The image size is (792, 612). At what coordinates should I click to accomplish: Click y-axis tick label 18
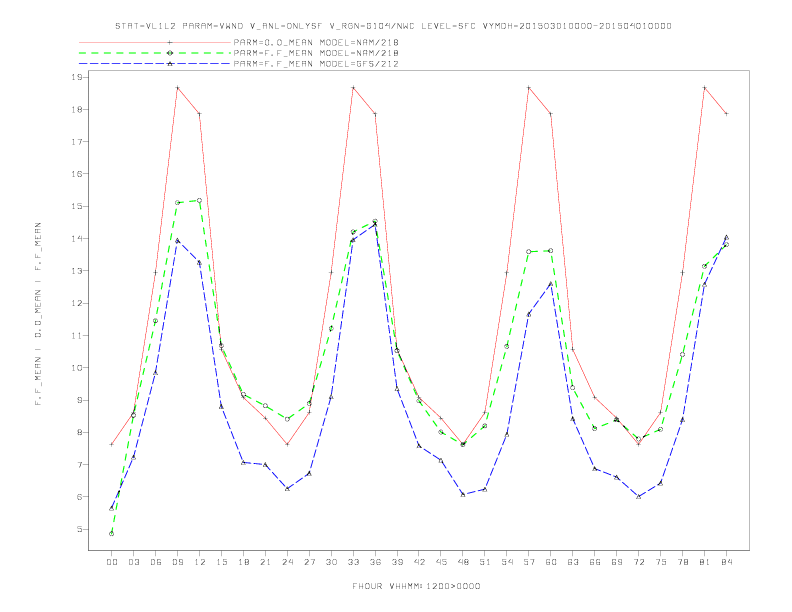tap(77, 110)
